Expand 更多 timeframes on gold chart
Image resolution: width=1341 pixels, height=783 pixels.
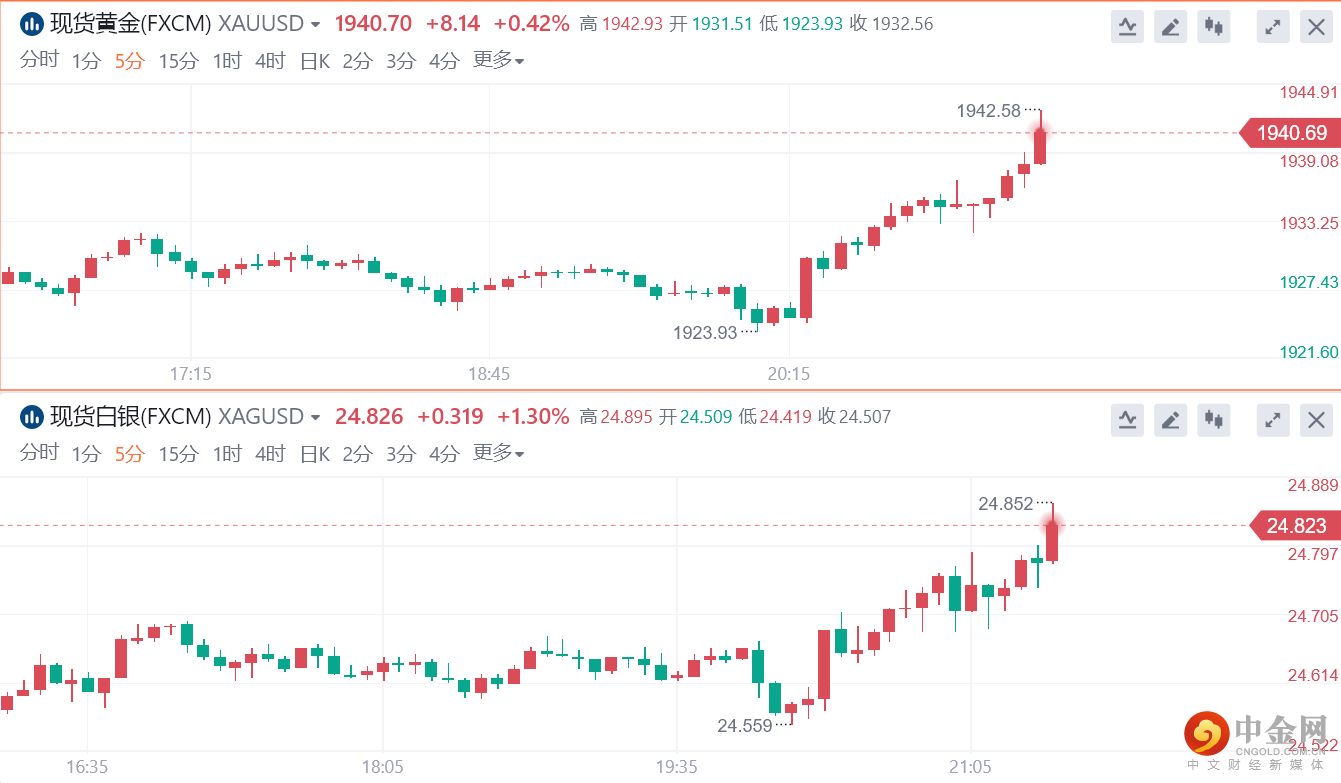(498, 61)
